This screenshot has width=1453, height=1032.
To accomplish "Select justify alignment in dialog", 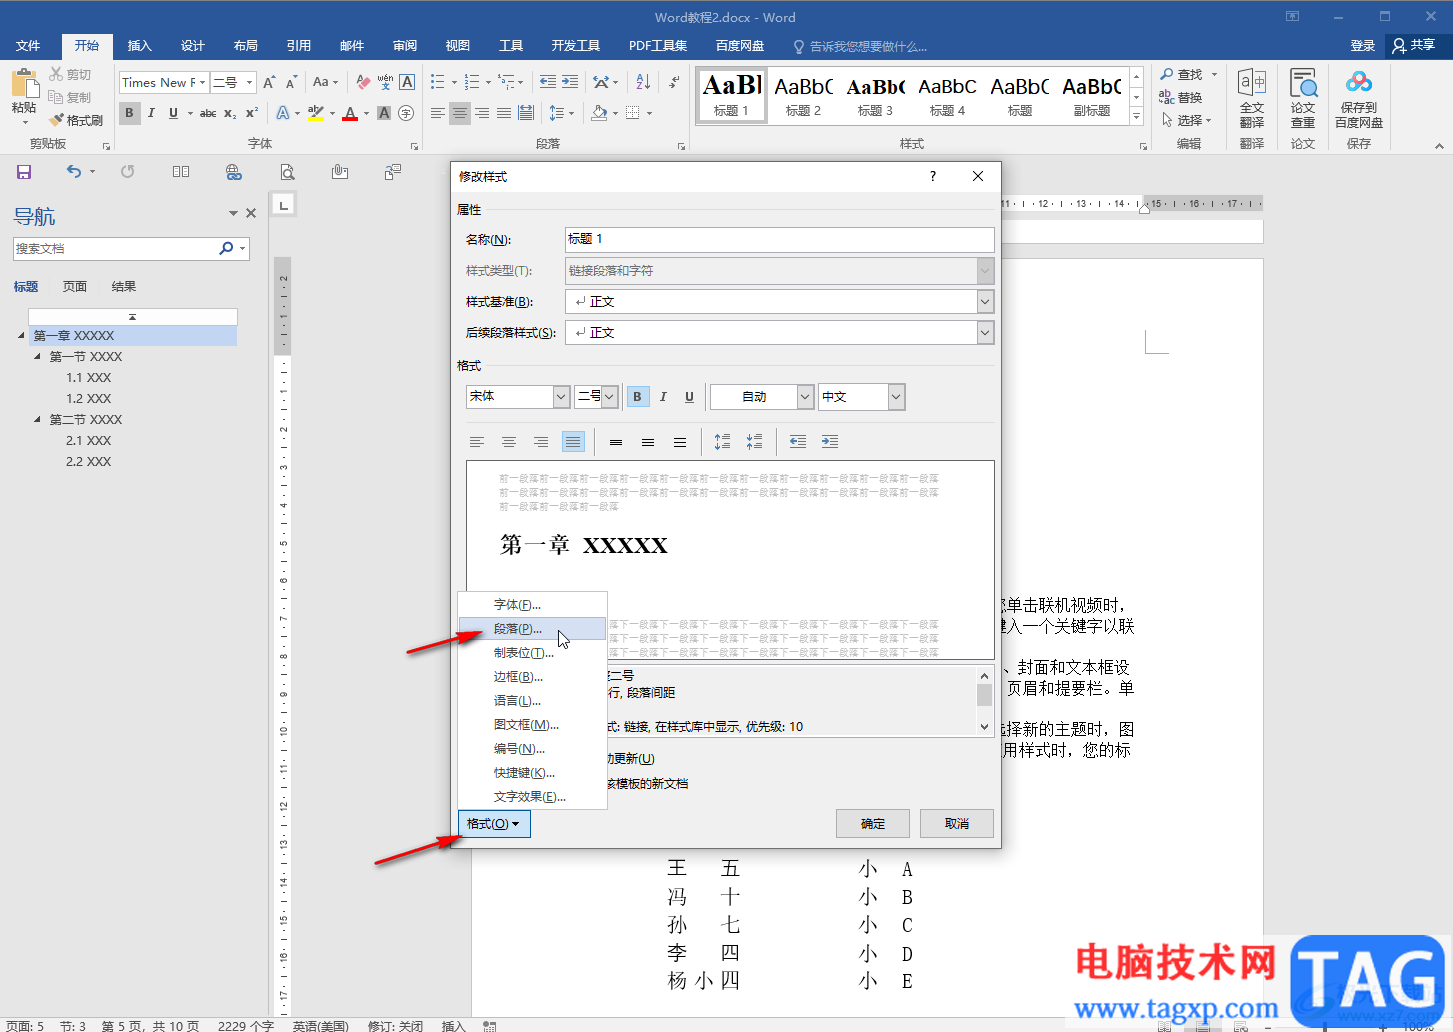I will 573,441.
